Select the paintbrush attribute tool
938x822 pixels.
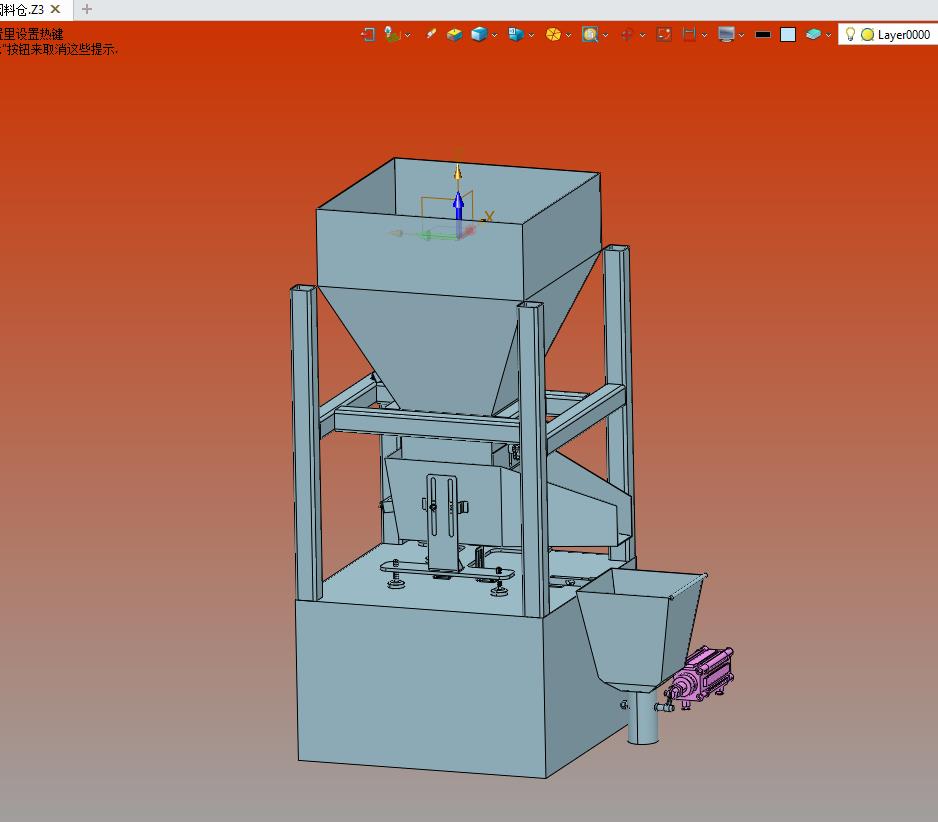(x=430, y=35)
